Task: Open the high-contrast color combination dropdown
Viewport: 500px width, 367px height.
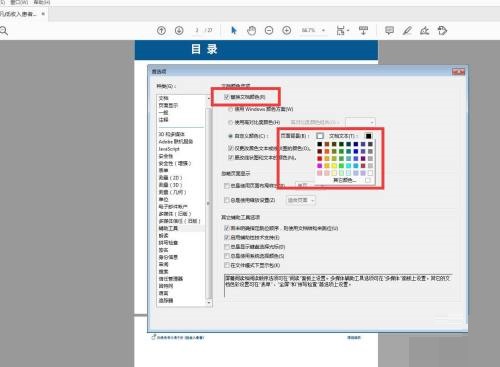Action: click(x=360, y=122)
